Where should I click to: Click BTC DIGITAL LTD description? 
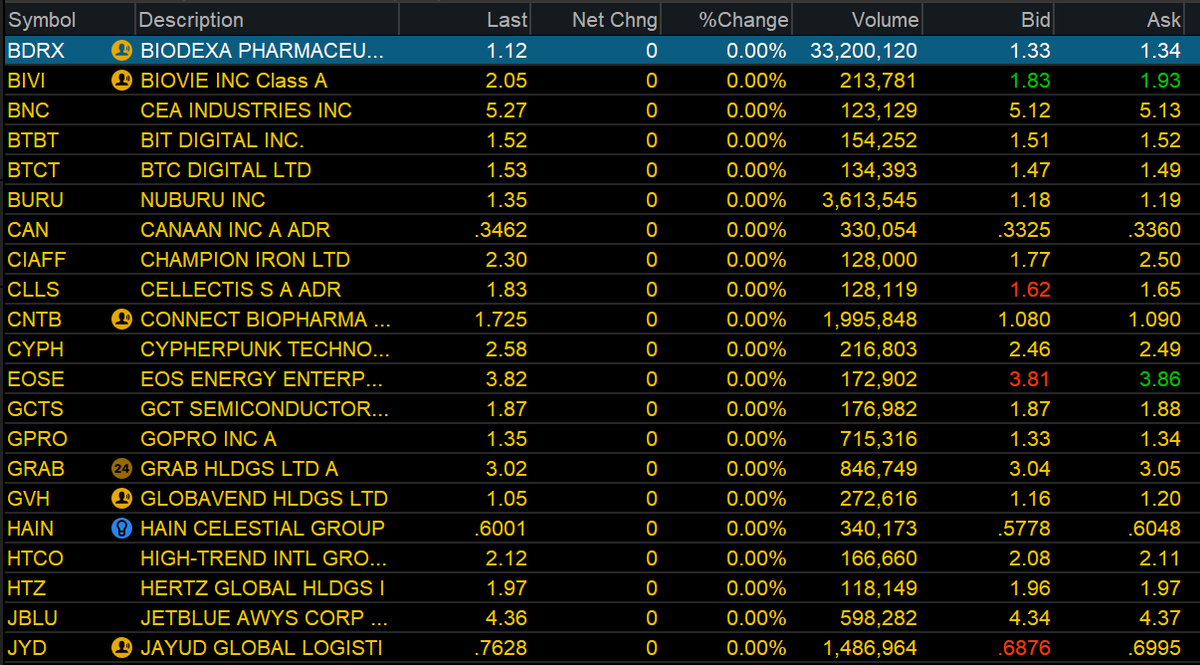pos(226,170)
